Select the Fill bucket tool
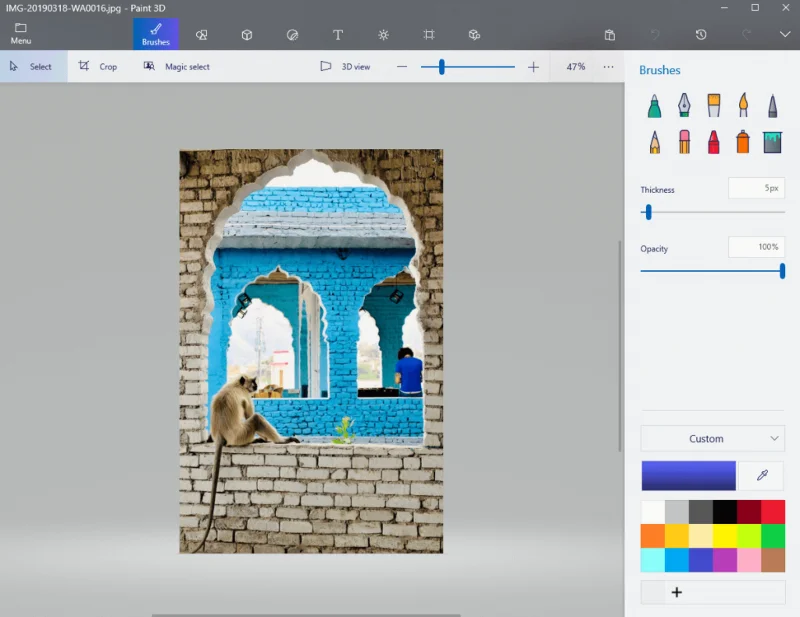 (774, 140)
